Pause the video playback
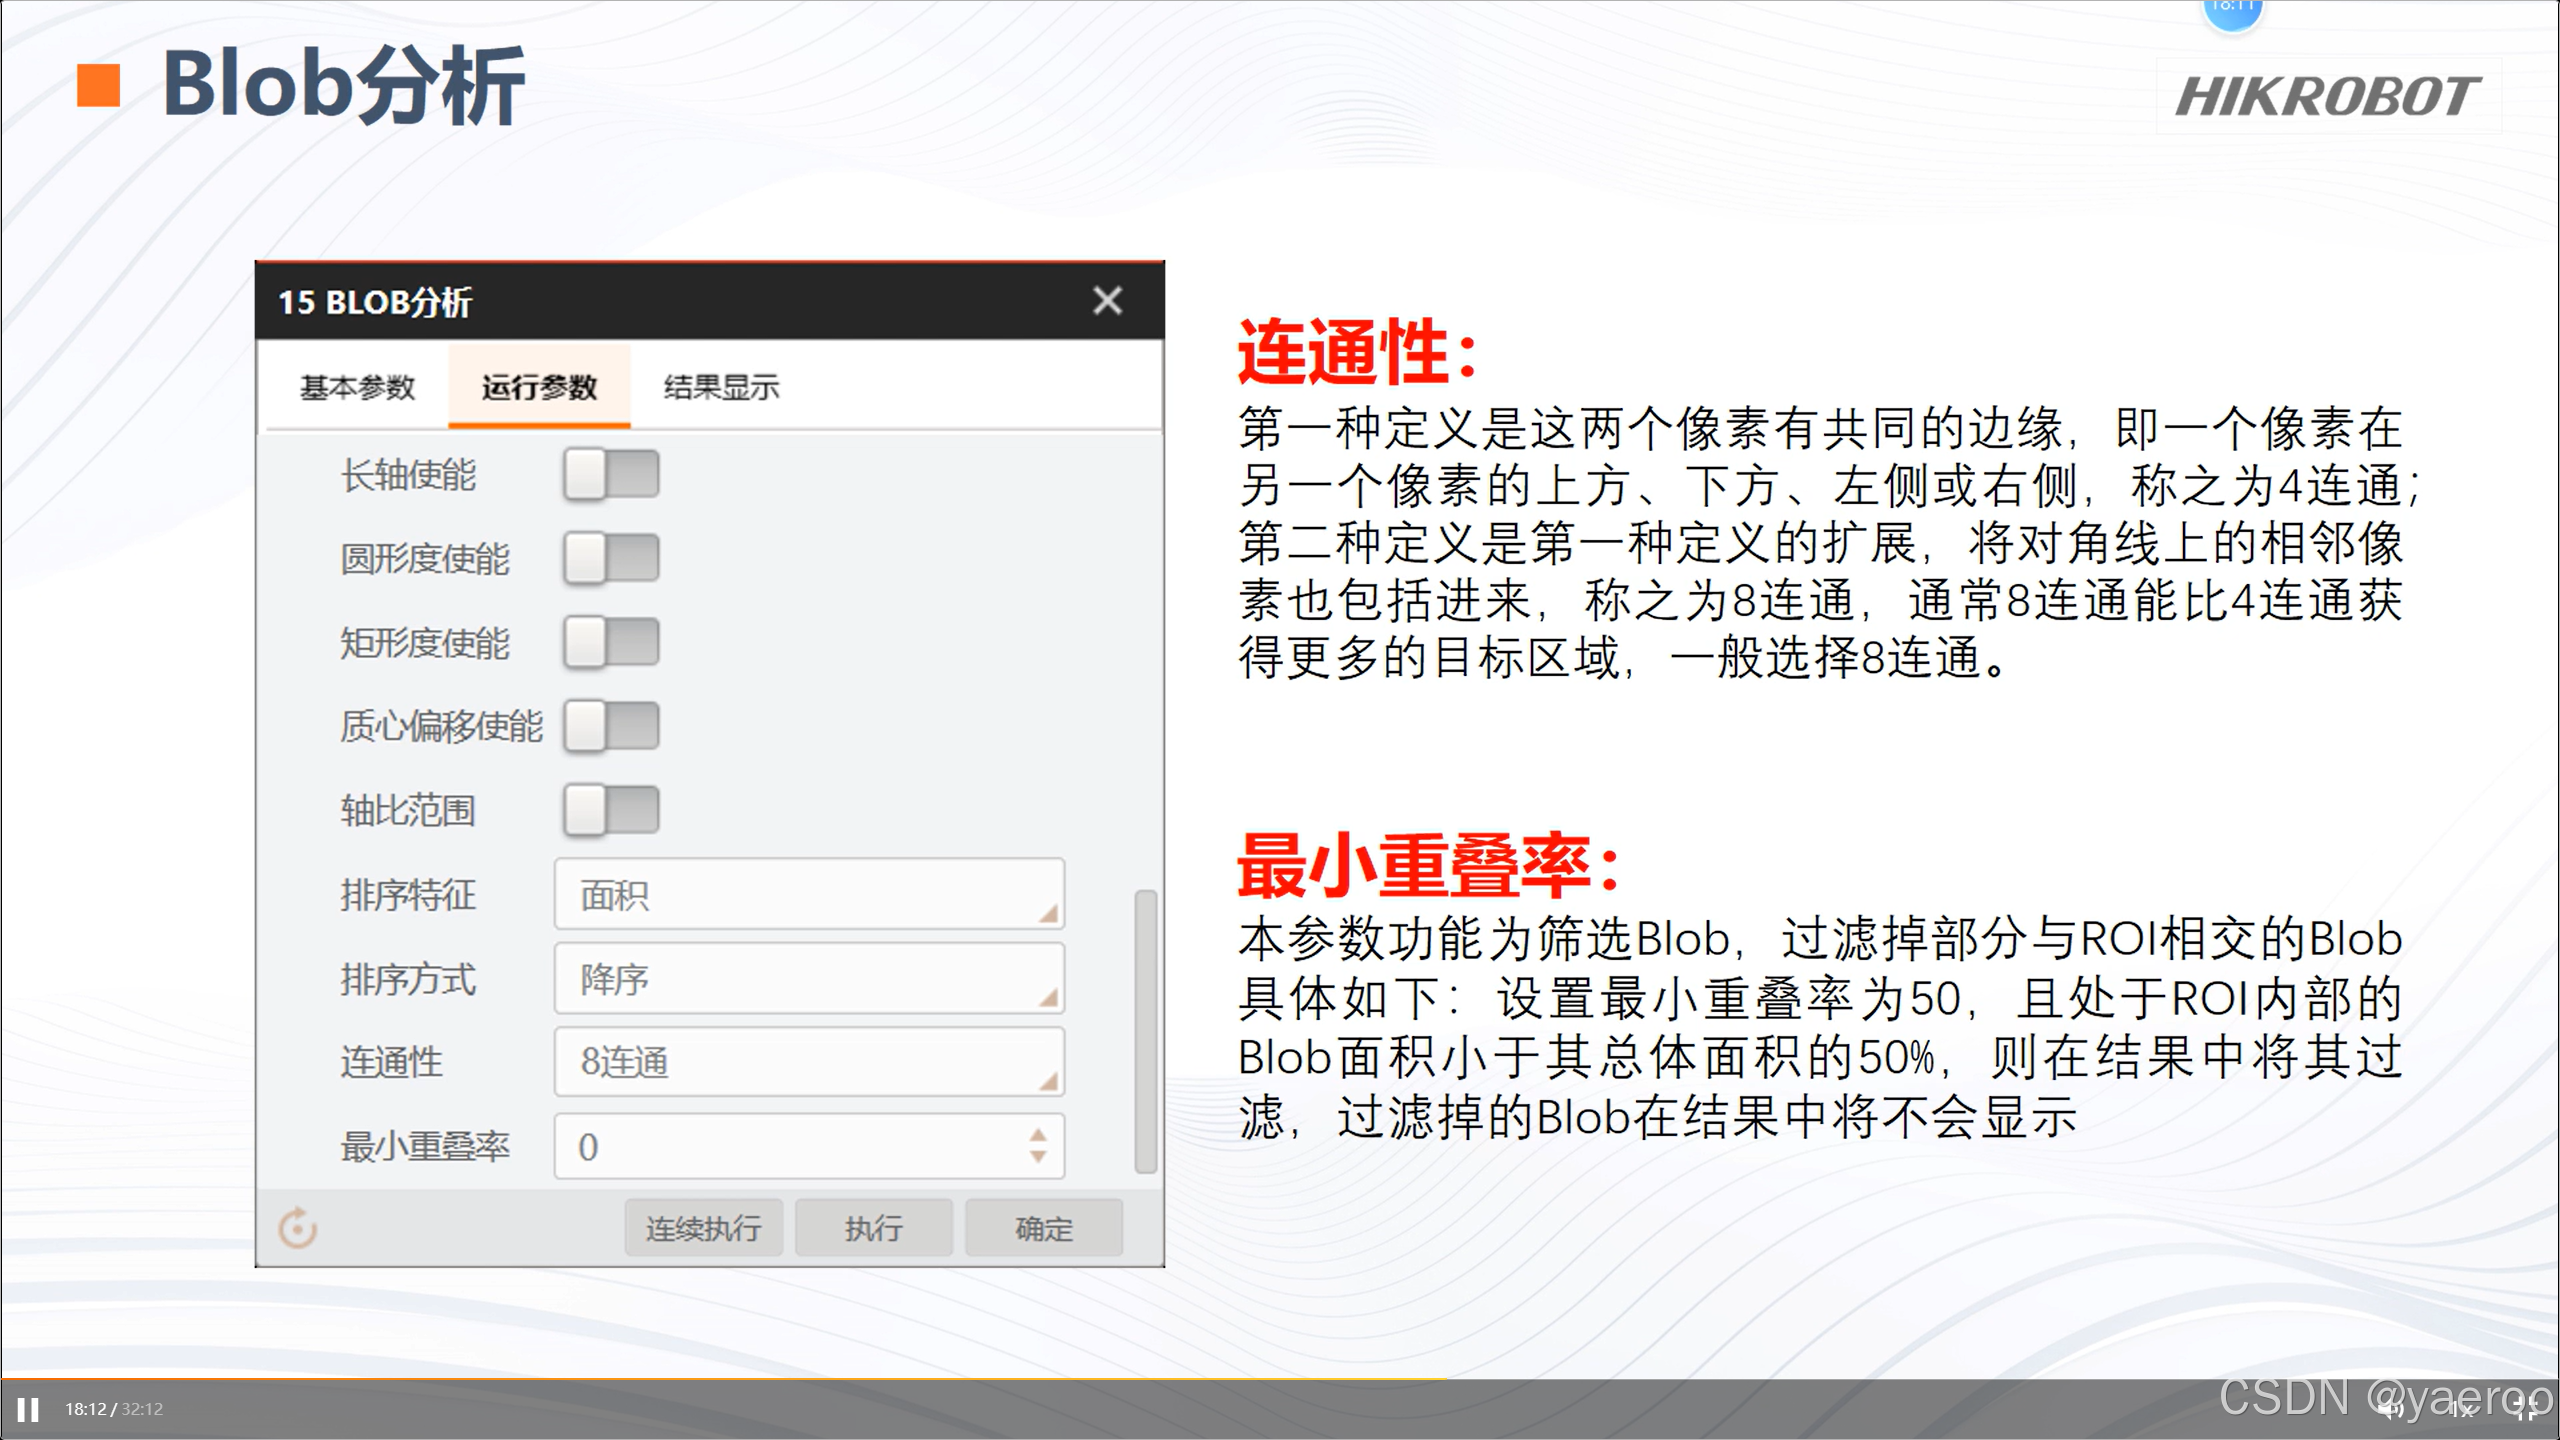 point(28,1410)
